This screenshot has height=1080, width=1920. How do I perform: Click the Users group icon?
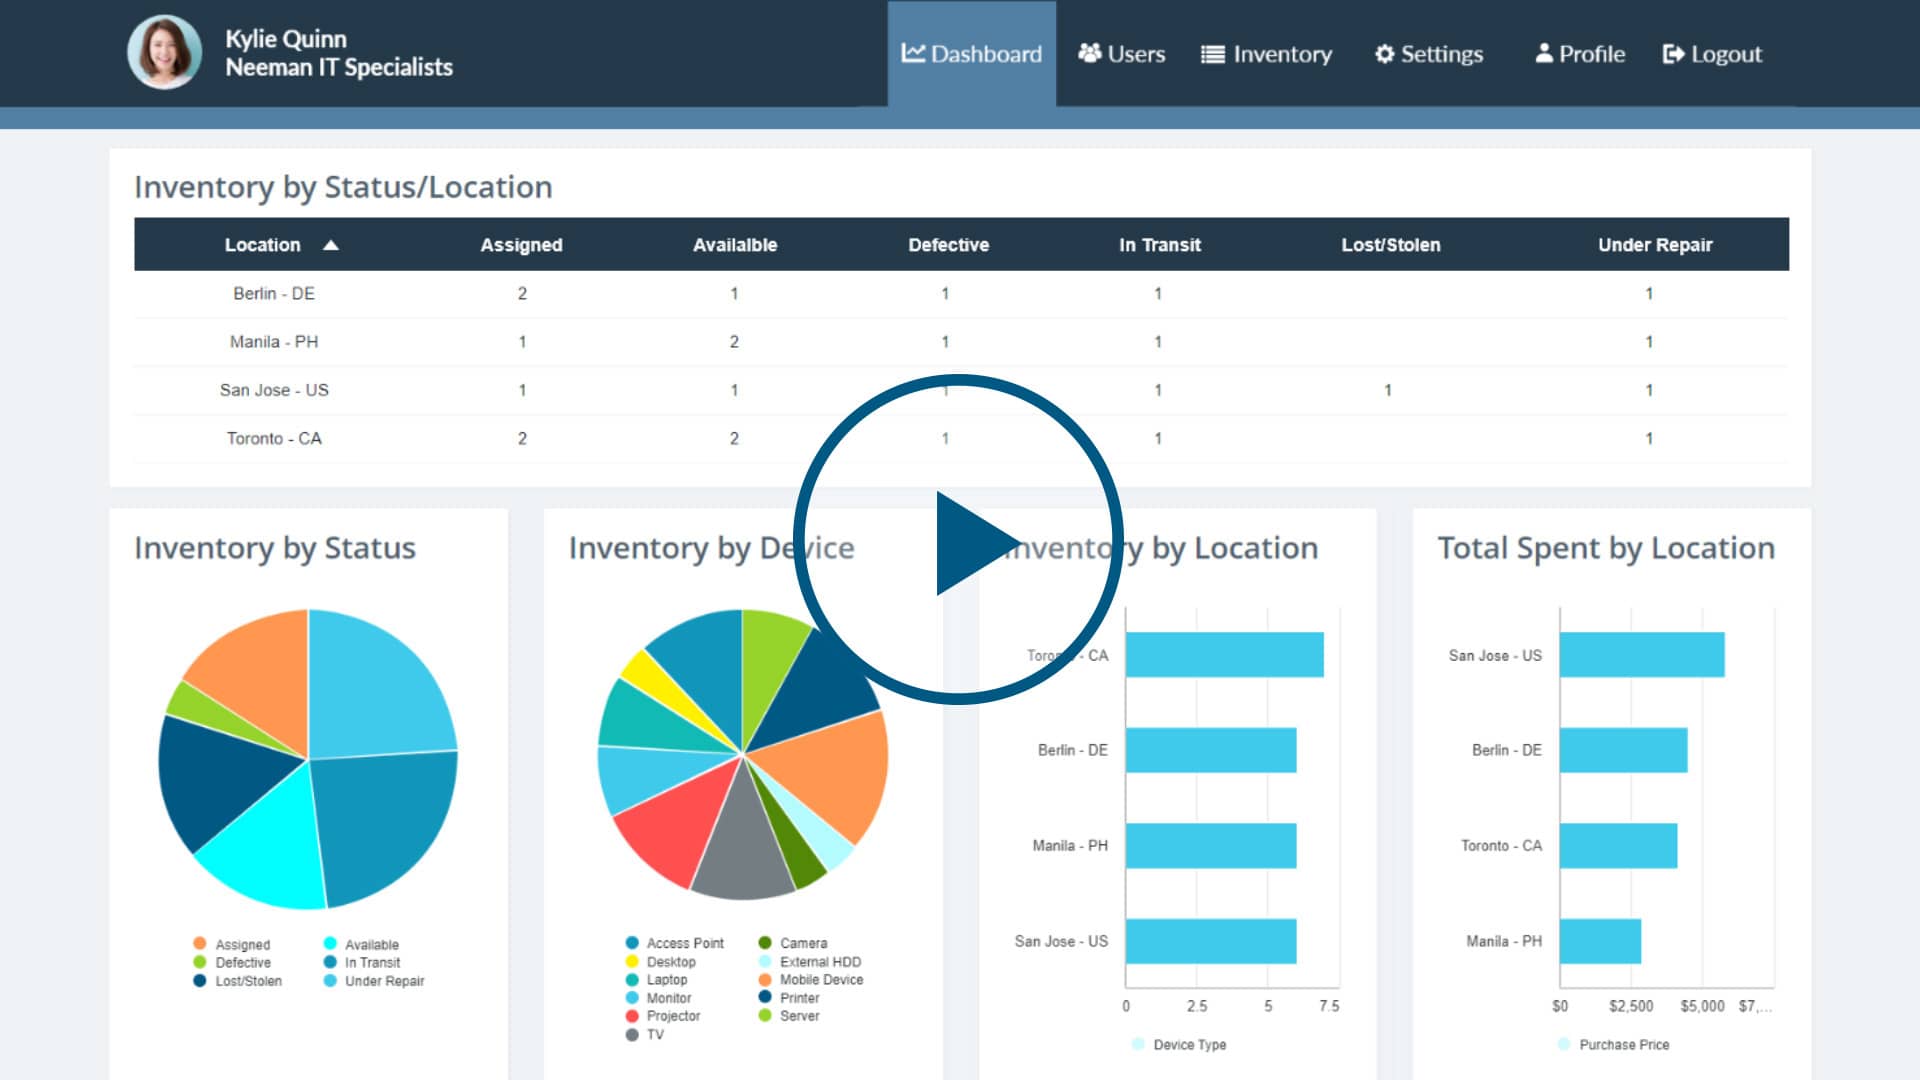coord(1089,53)
